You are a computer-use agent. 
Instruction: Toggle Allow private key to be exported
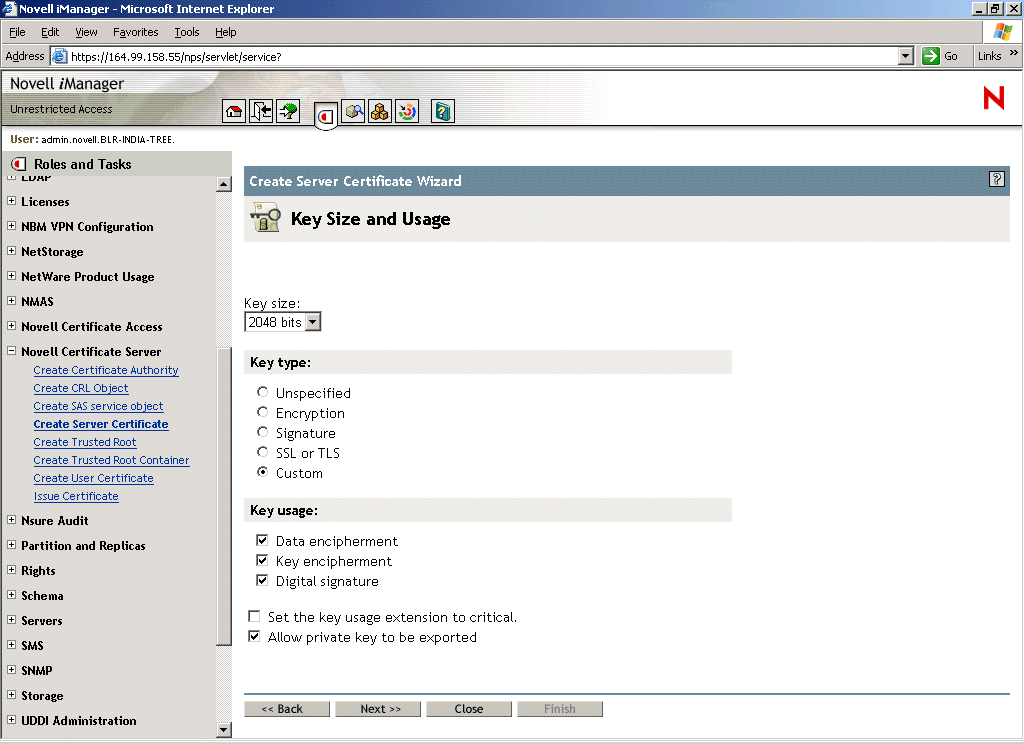pos(254,636)
